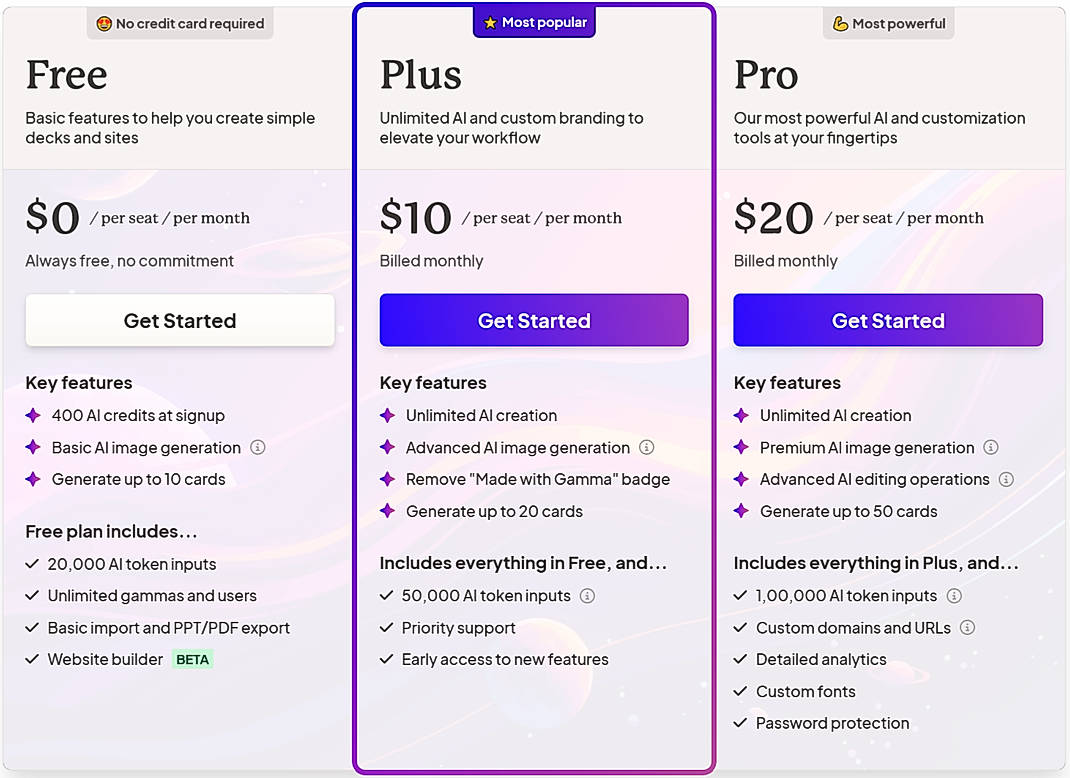Click the sparkle icon beside Unlimited AI creation
This screenshot has height=778, width=1070.
[388, 415]
